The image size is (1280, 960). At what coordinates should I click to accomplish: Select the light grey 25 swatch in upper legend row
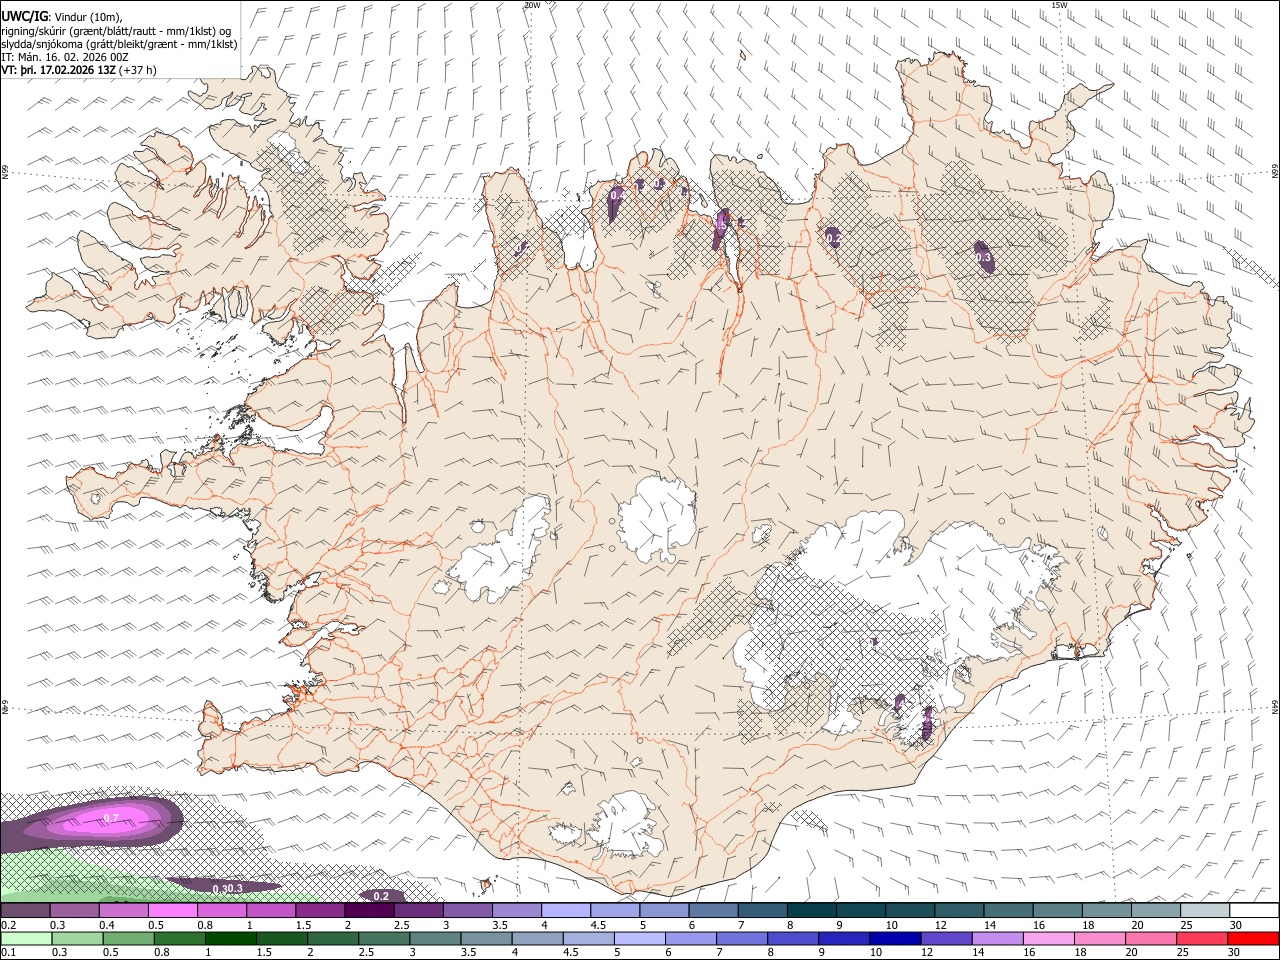[x=1204, y=911]
